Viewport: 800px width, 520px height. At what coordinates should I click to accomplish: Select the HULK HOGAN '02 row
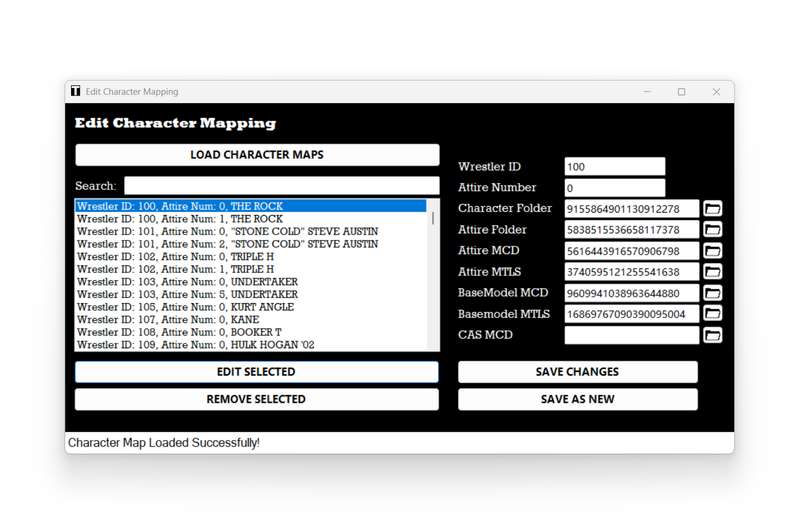pos(251,345)
